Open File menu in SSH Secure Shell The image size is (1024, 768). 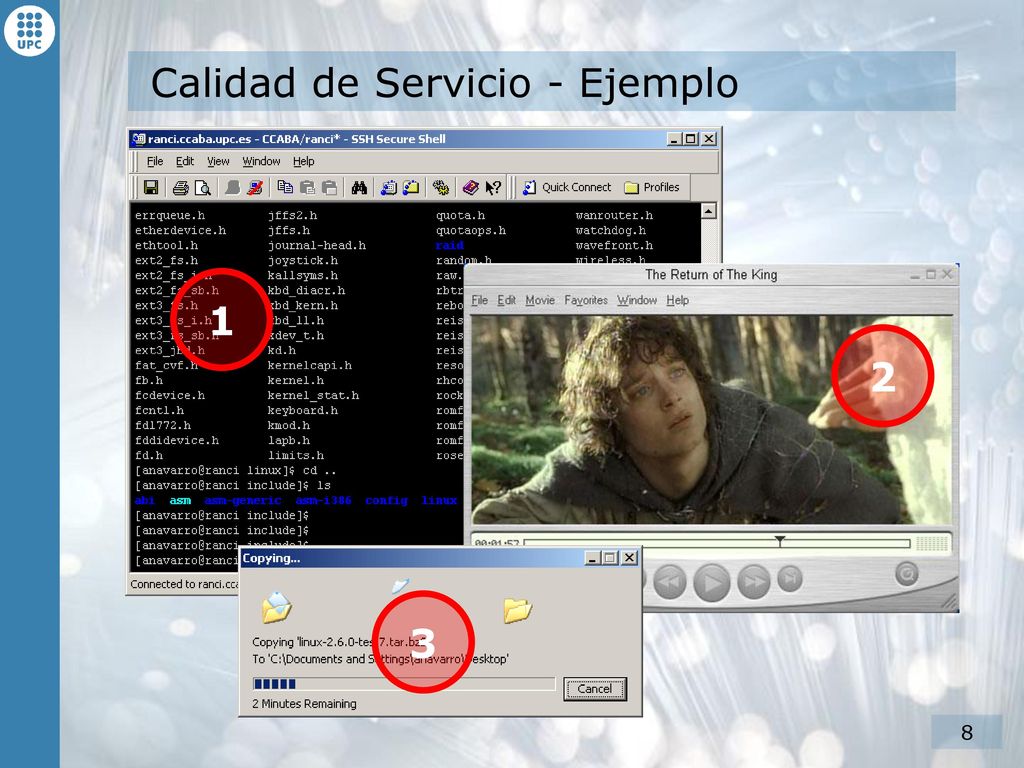pyautogui.click(x=155, y=161)
